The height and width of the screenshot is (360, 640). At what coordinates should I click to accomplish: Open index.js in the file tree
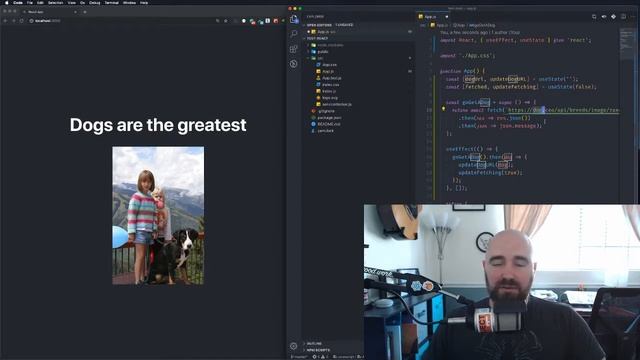[329, 91]
